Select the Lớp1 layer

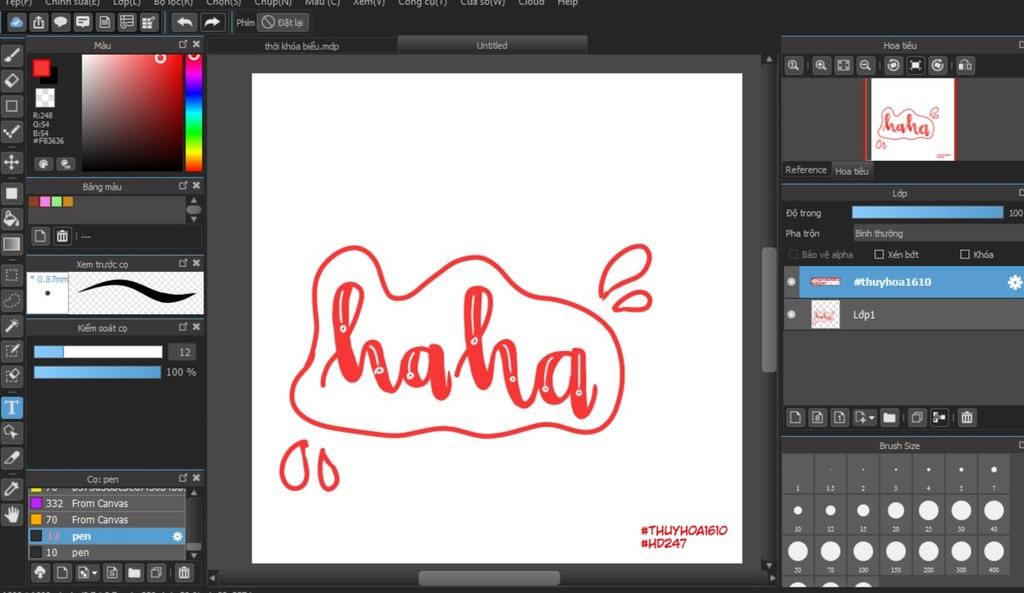coord(904,315)
